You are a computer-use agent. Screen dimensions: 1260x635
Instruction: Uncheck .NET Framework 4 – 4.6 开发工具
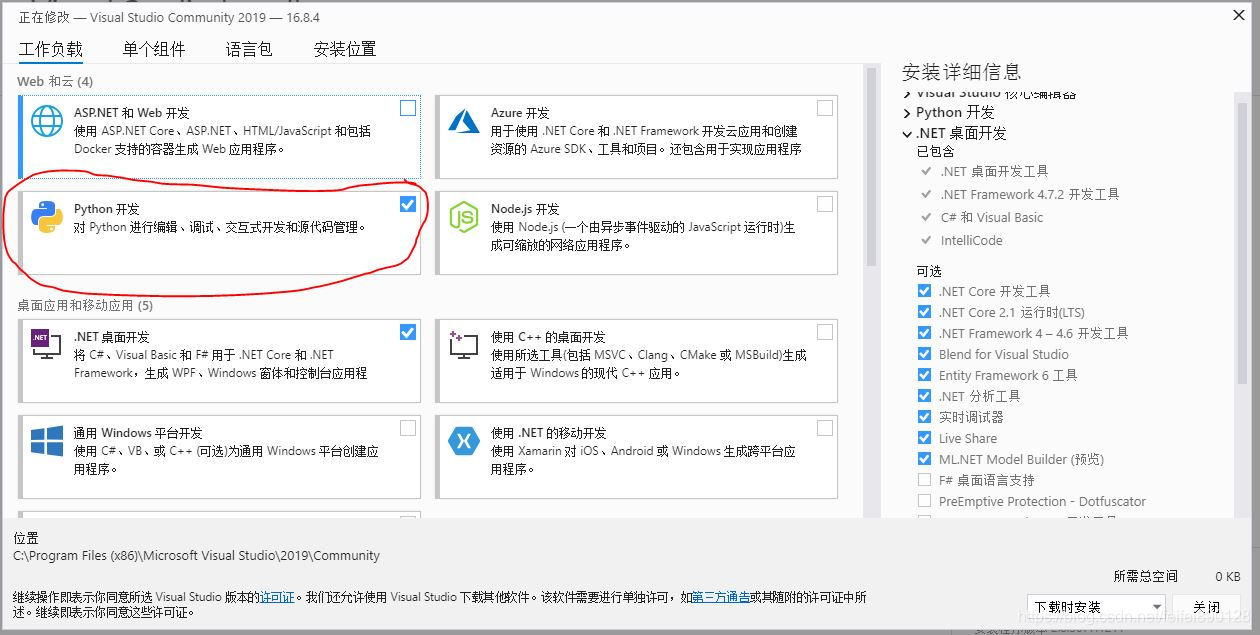pos(924,333)
